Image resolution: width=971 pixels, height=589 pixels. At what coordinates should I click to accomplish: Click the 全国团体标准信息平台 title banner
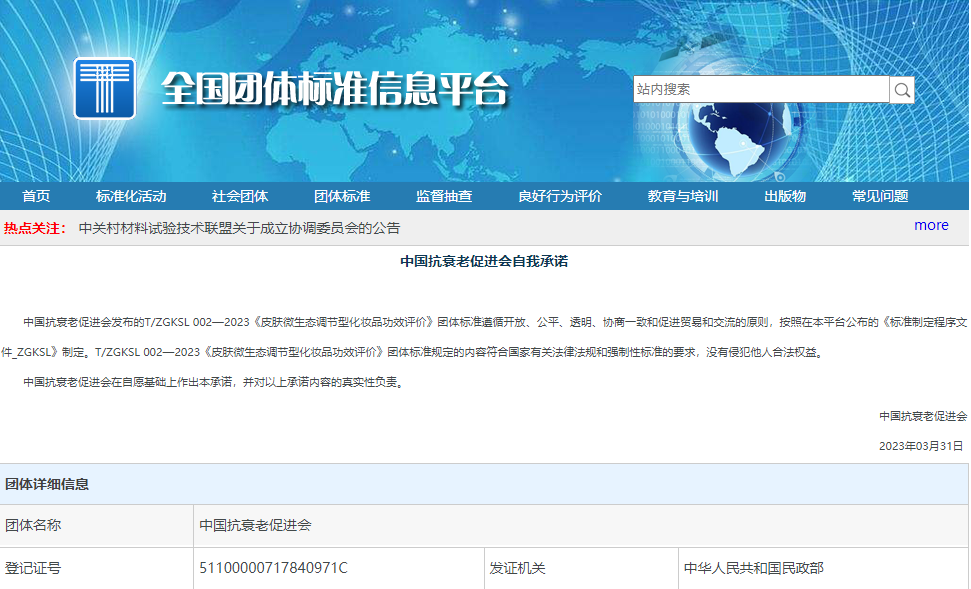pos(335,90)
